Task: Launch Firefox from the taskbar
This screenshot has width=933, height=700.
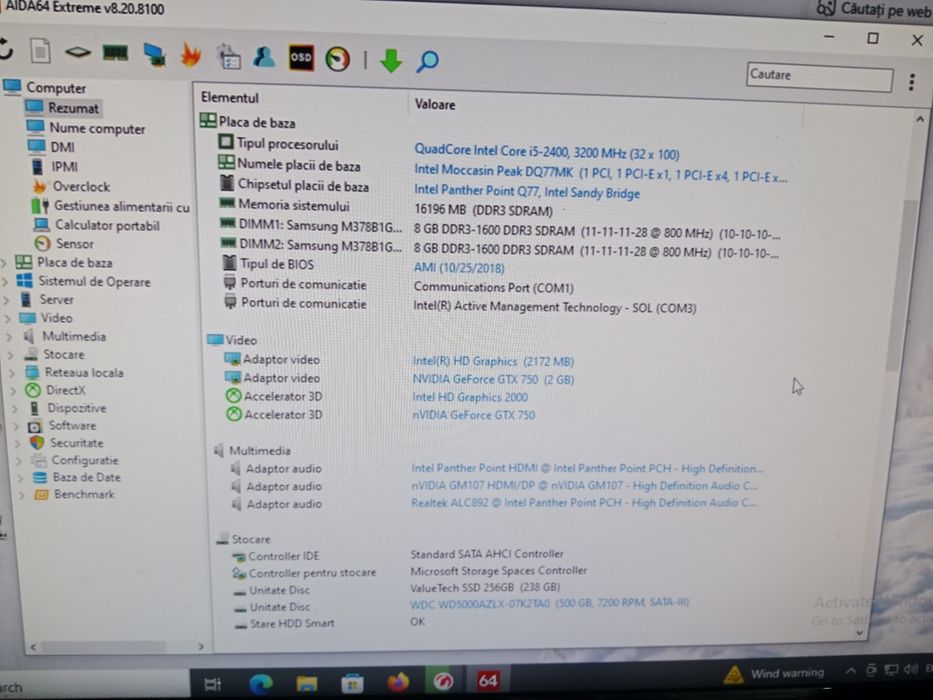Action: tap(398, 682)
